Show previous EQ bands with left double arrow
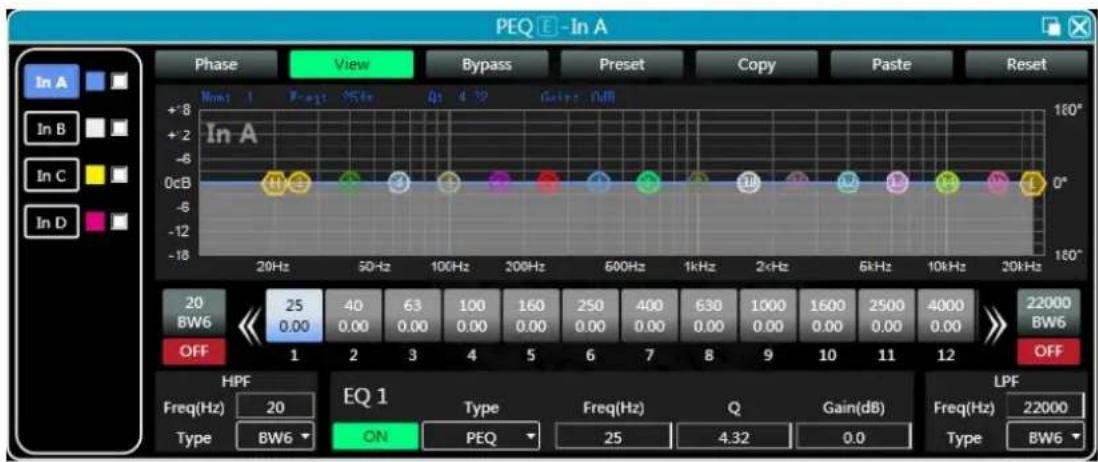The height and width of the screenshot is (462, 1098). click(249, 326)
